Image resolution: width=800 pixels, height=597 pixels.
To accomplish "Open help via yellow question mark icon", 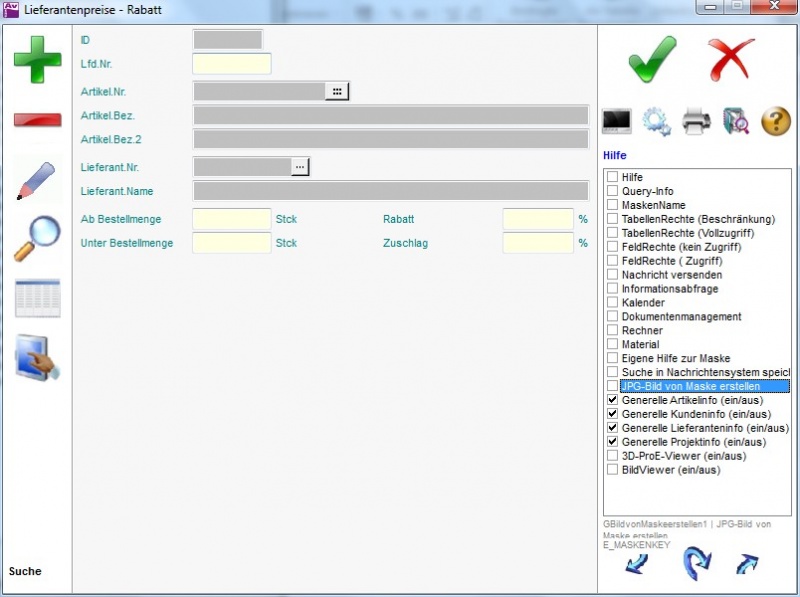I will (x=776, y=122).
